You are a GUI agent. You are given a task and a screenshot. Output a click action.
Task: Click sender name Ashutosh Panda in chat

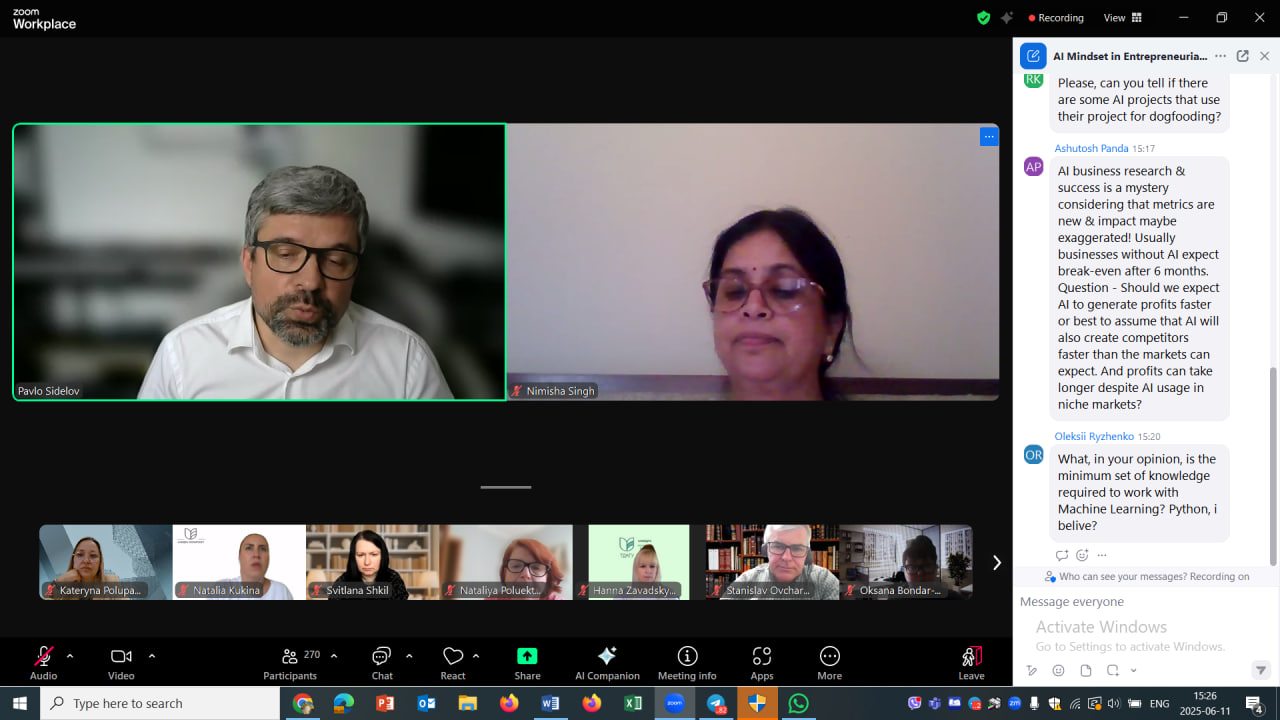coord(1091,148)
